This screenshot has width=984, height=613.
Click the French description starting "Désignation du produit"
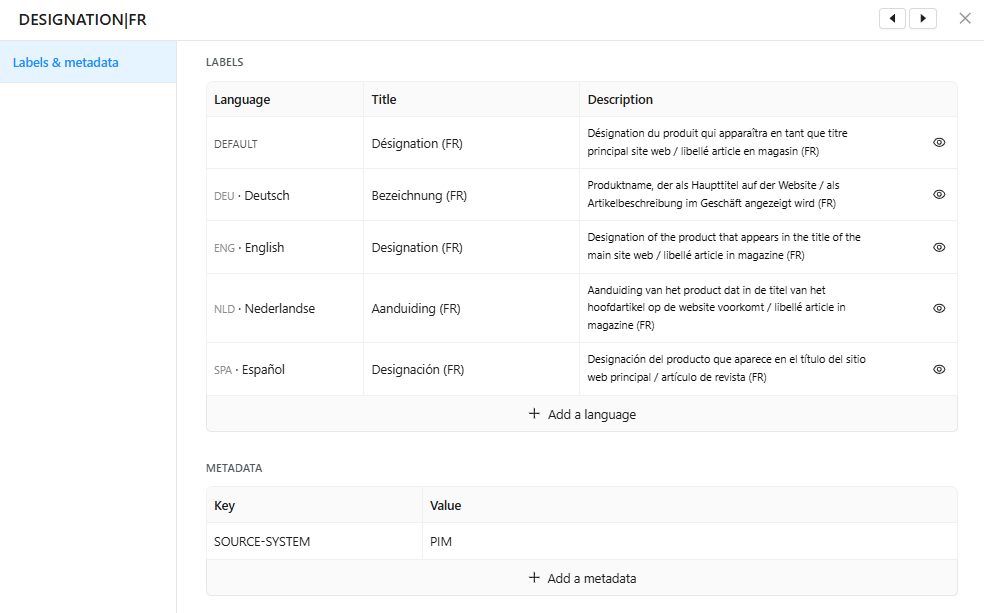(x=717, y=142)
